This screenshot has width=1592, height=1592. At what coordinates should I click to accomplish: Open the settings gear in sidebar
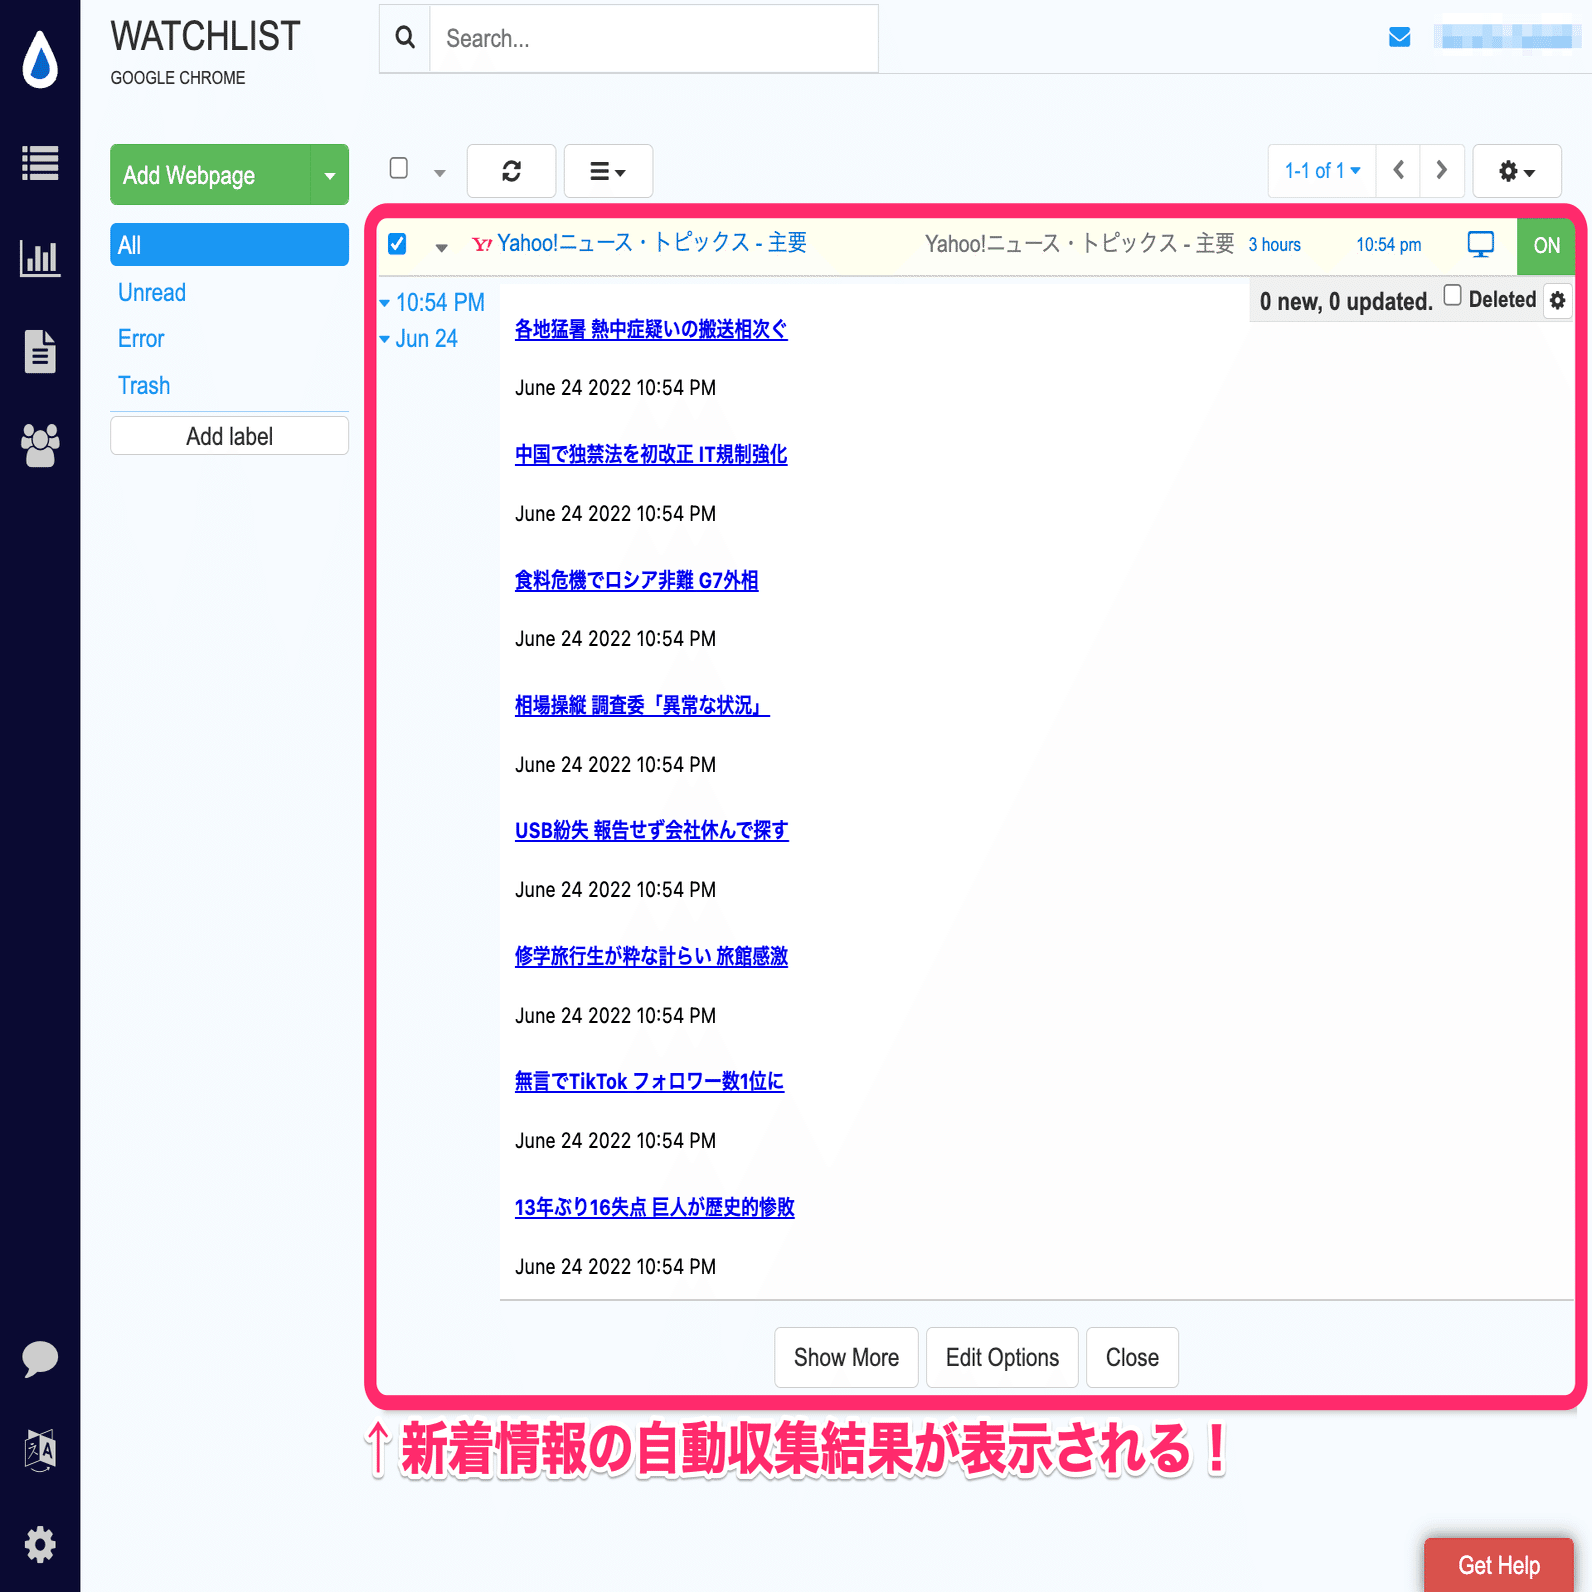pyautogui.click(x=40, y=1545)
